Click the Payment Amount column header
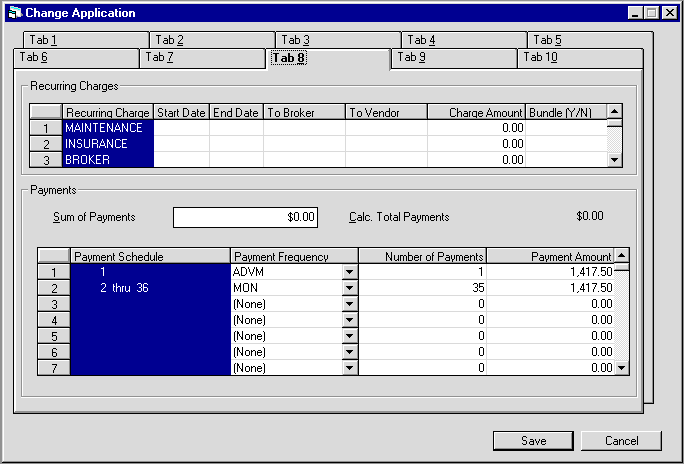This screenshot has width=684, height=464. pyautogui.click(x=551, y=256)
